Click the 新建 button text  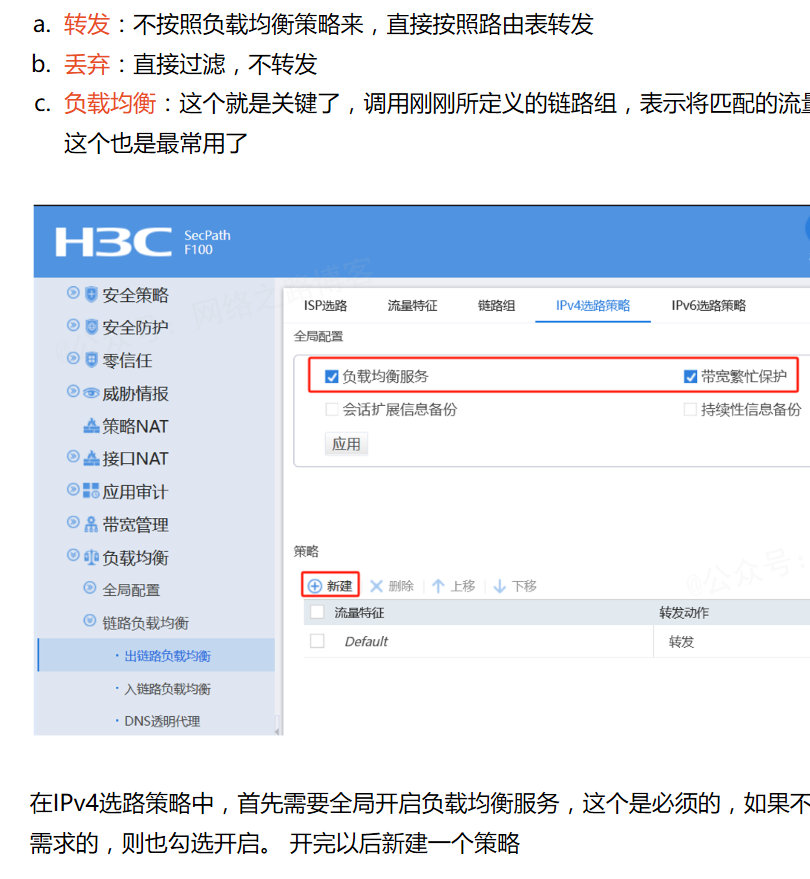point(340,586)
